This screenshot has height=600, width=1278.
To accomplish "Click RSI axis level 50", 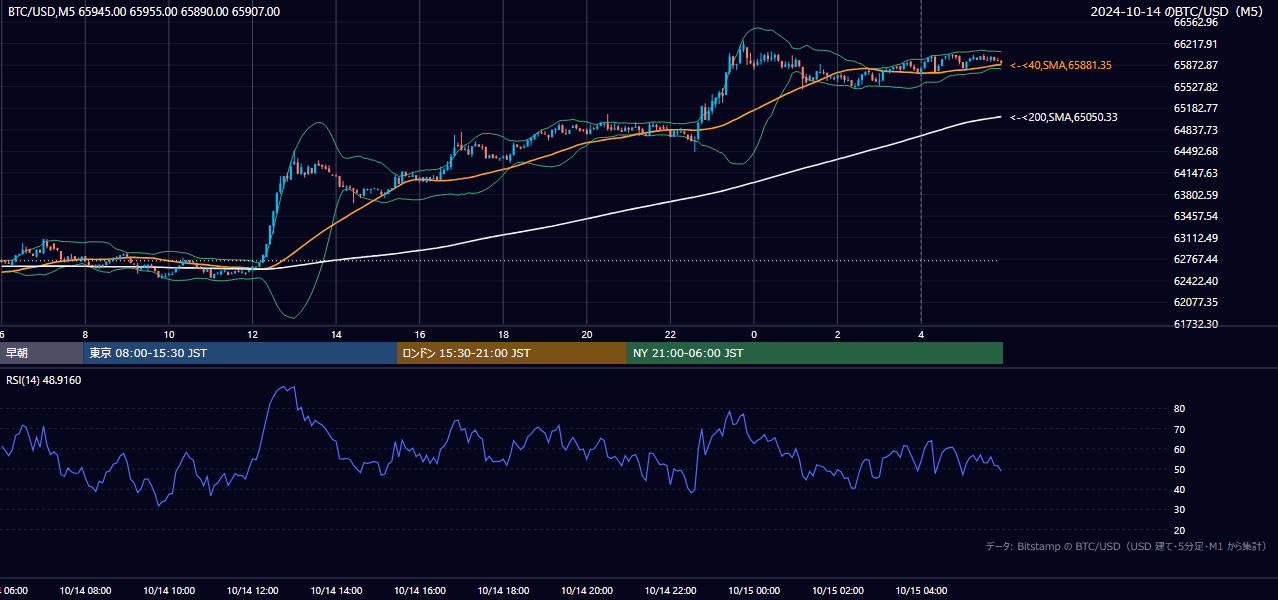I will [1179, 469].
